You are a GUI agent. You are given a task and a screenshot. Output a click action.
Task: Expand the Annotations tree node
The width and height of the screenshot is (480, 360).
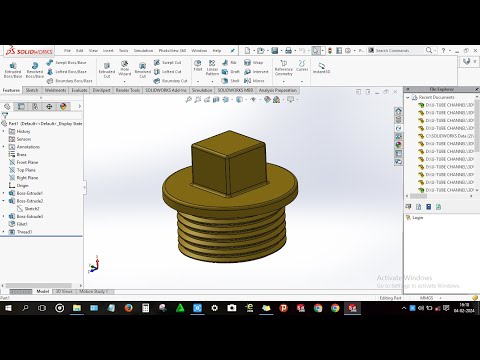pos(4,147)
